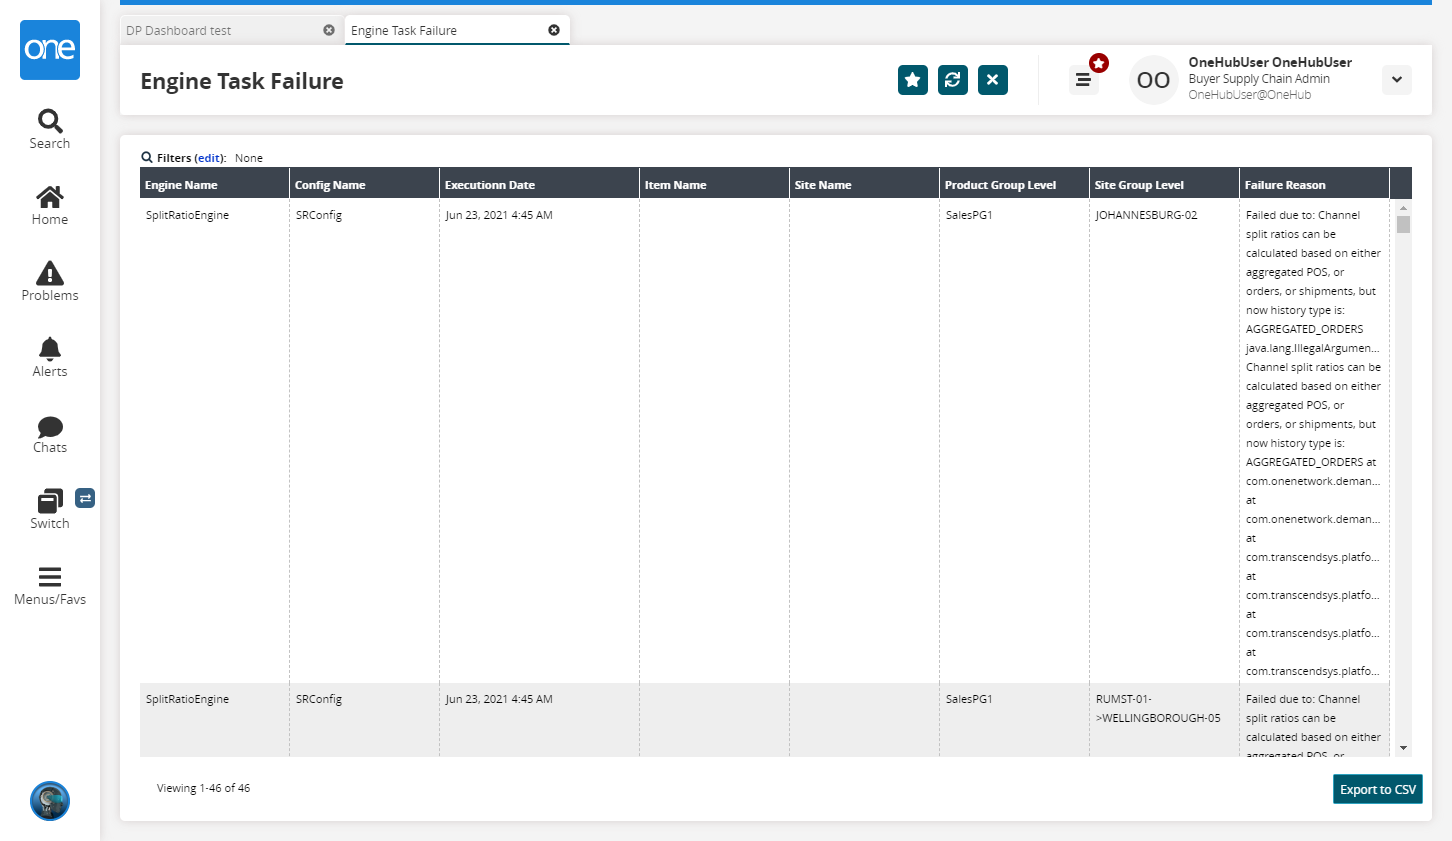Screen dimensions: 1452x841
Task: Open the Menus/Favs hamburger menu
Action: 50,585
